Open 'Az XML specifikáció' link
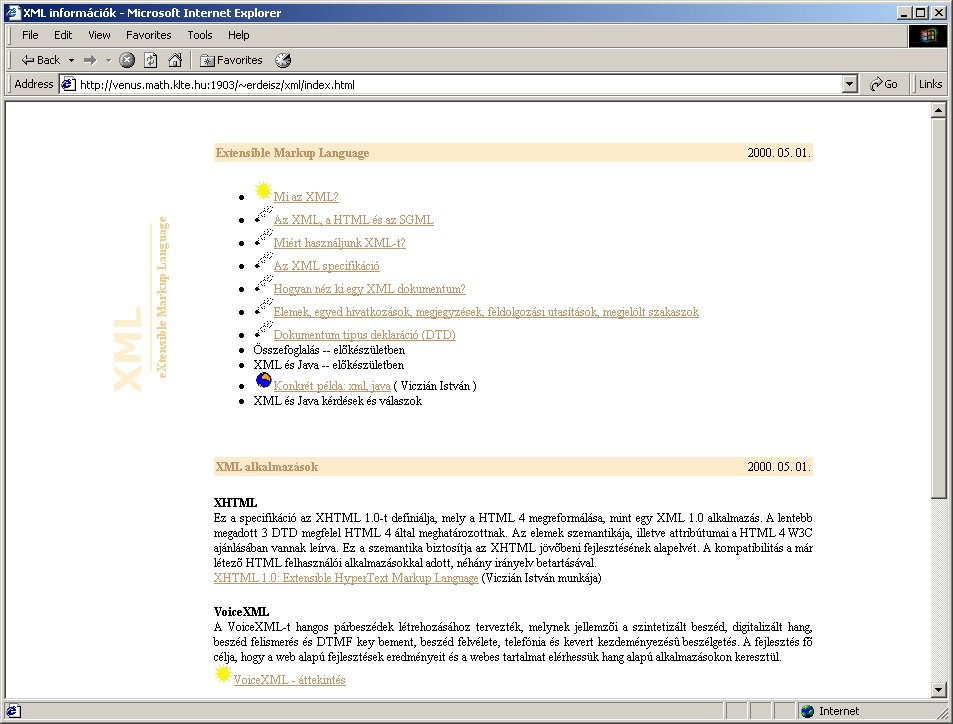 (326, 266)
